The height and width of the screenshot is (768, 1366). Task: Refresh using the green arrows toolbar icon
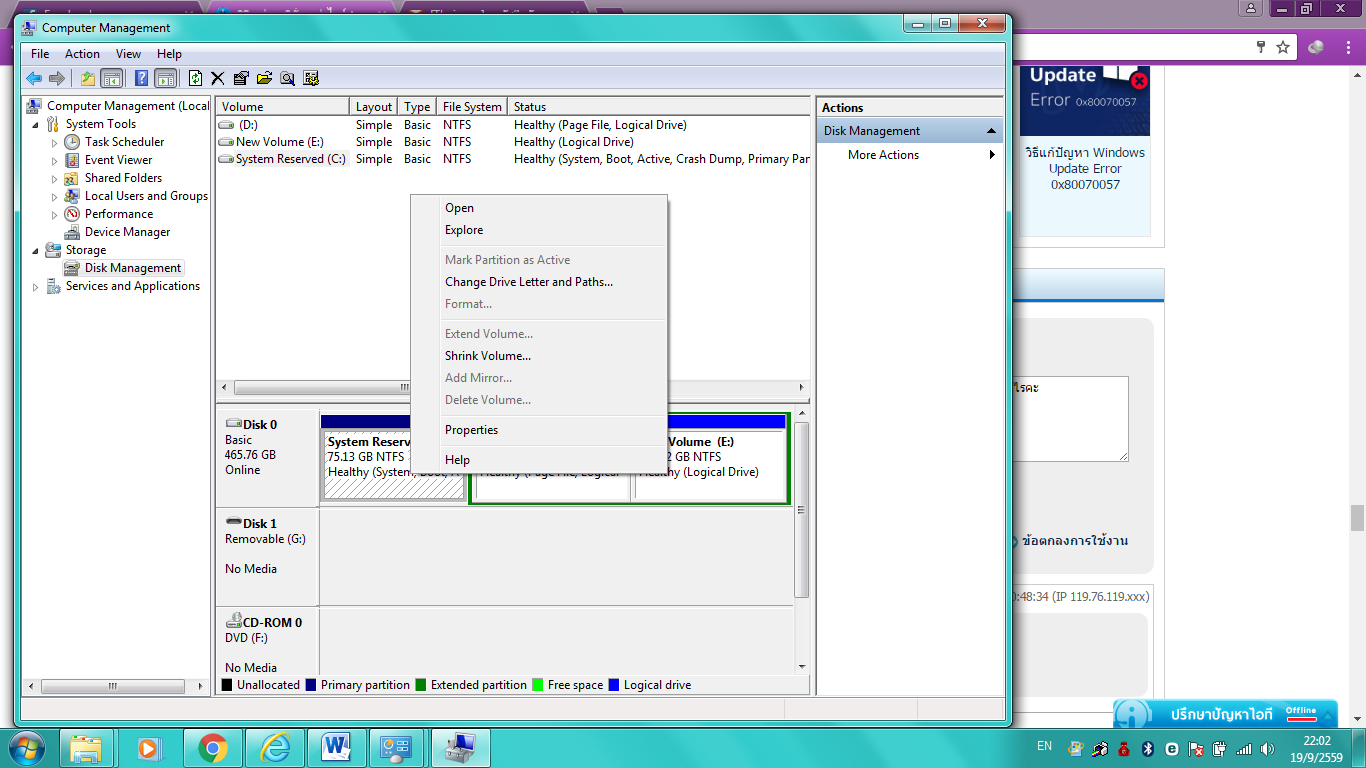pyautogui.click(x=196, y=78)
